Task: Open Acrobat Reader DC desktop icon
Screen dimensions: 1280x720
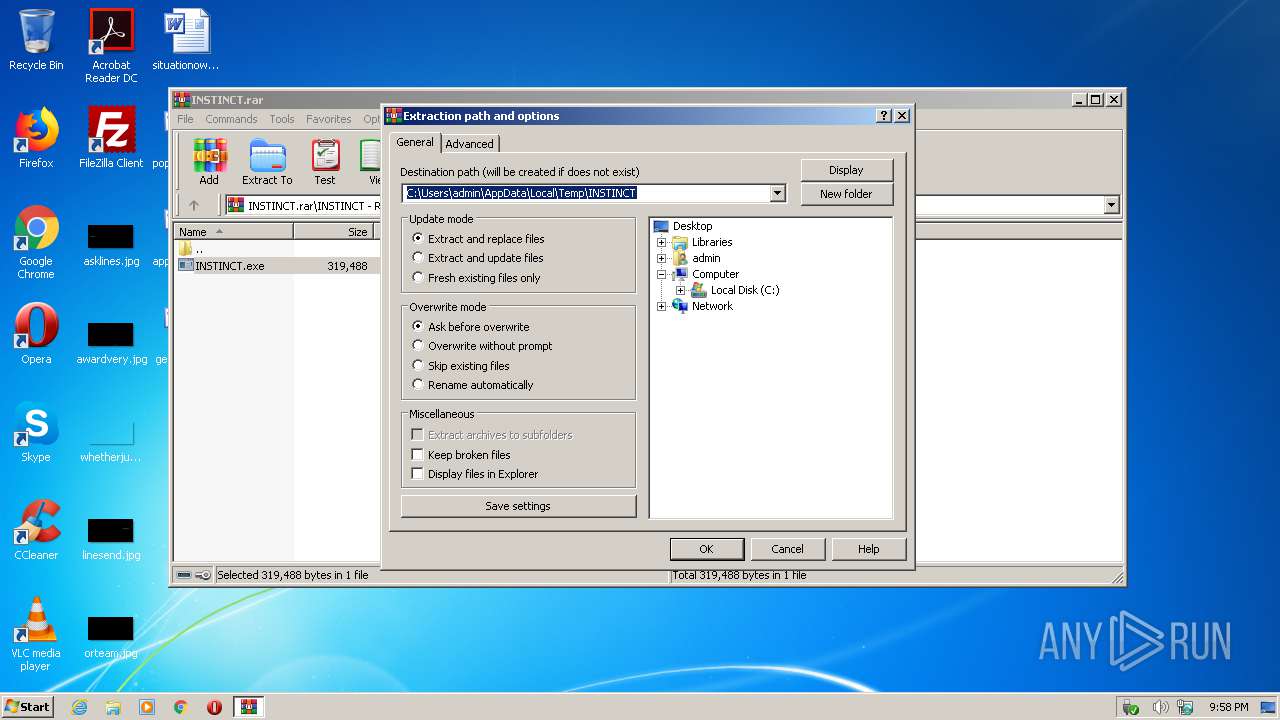Action: pyautogui.click(x=111, y=46)
